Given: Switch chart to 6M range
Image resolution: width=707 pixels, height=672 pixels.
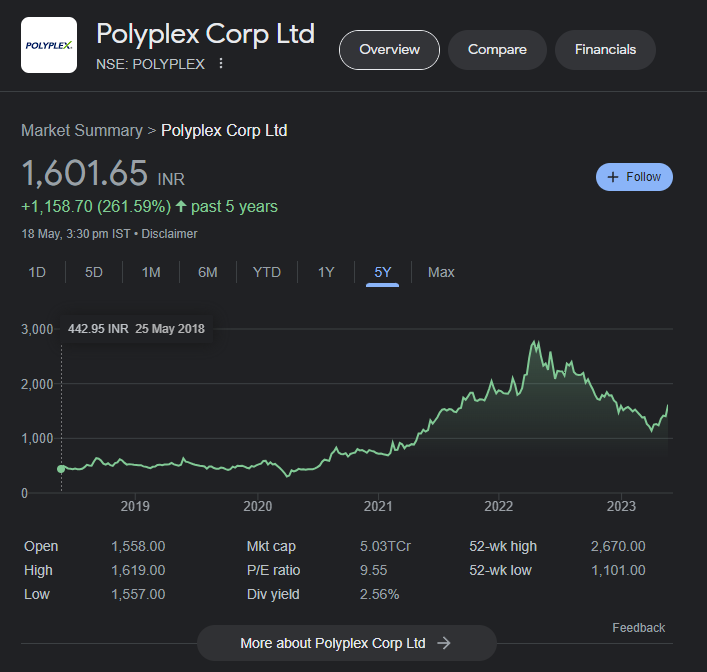Looking at the screenshot, I should (208, 272).
